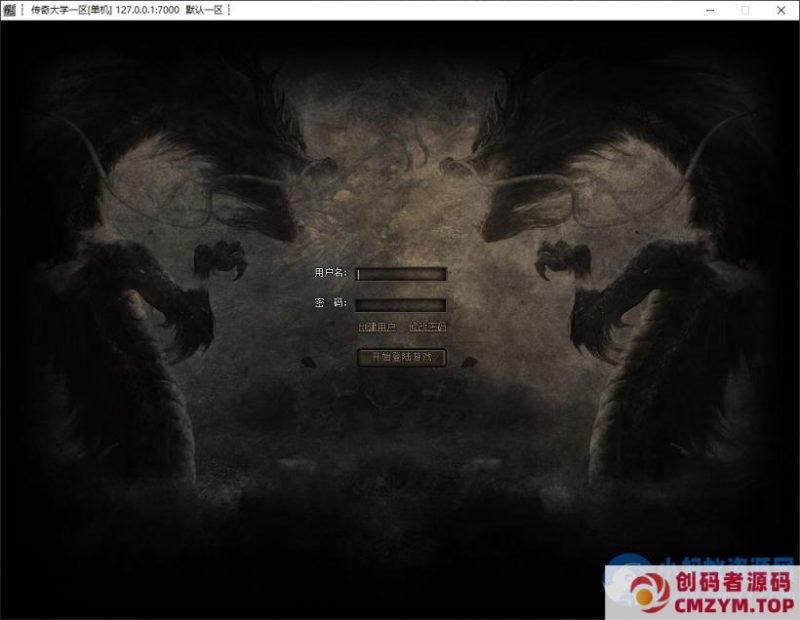Open the 修改密码 change password link
Viewport: 800px width, 620px height.
tap(428, 327)
